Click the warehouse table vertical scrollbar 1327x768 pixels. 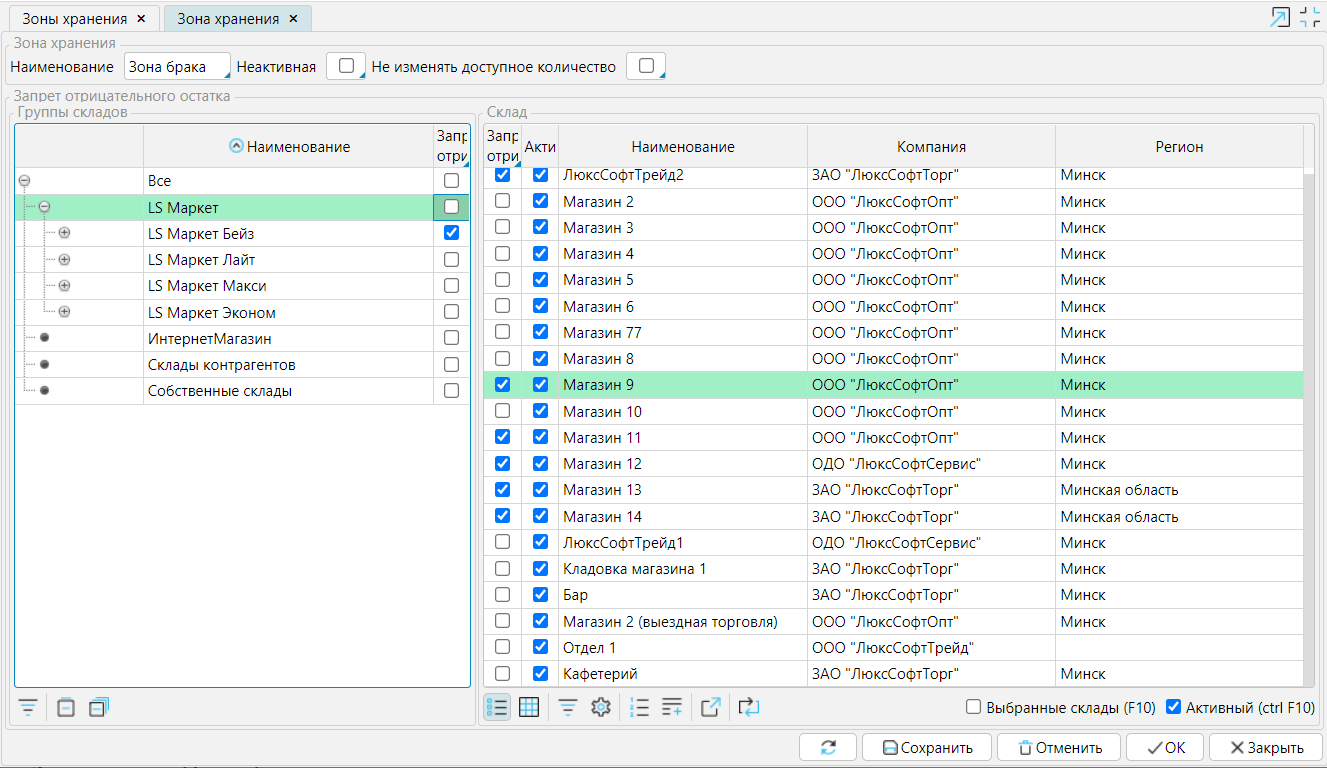(x=1309, y=400)
